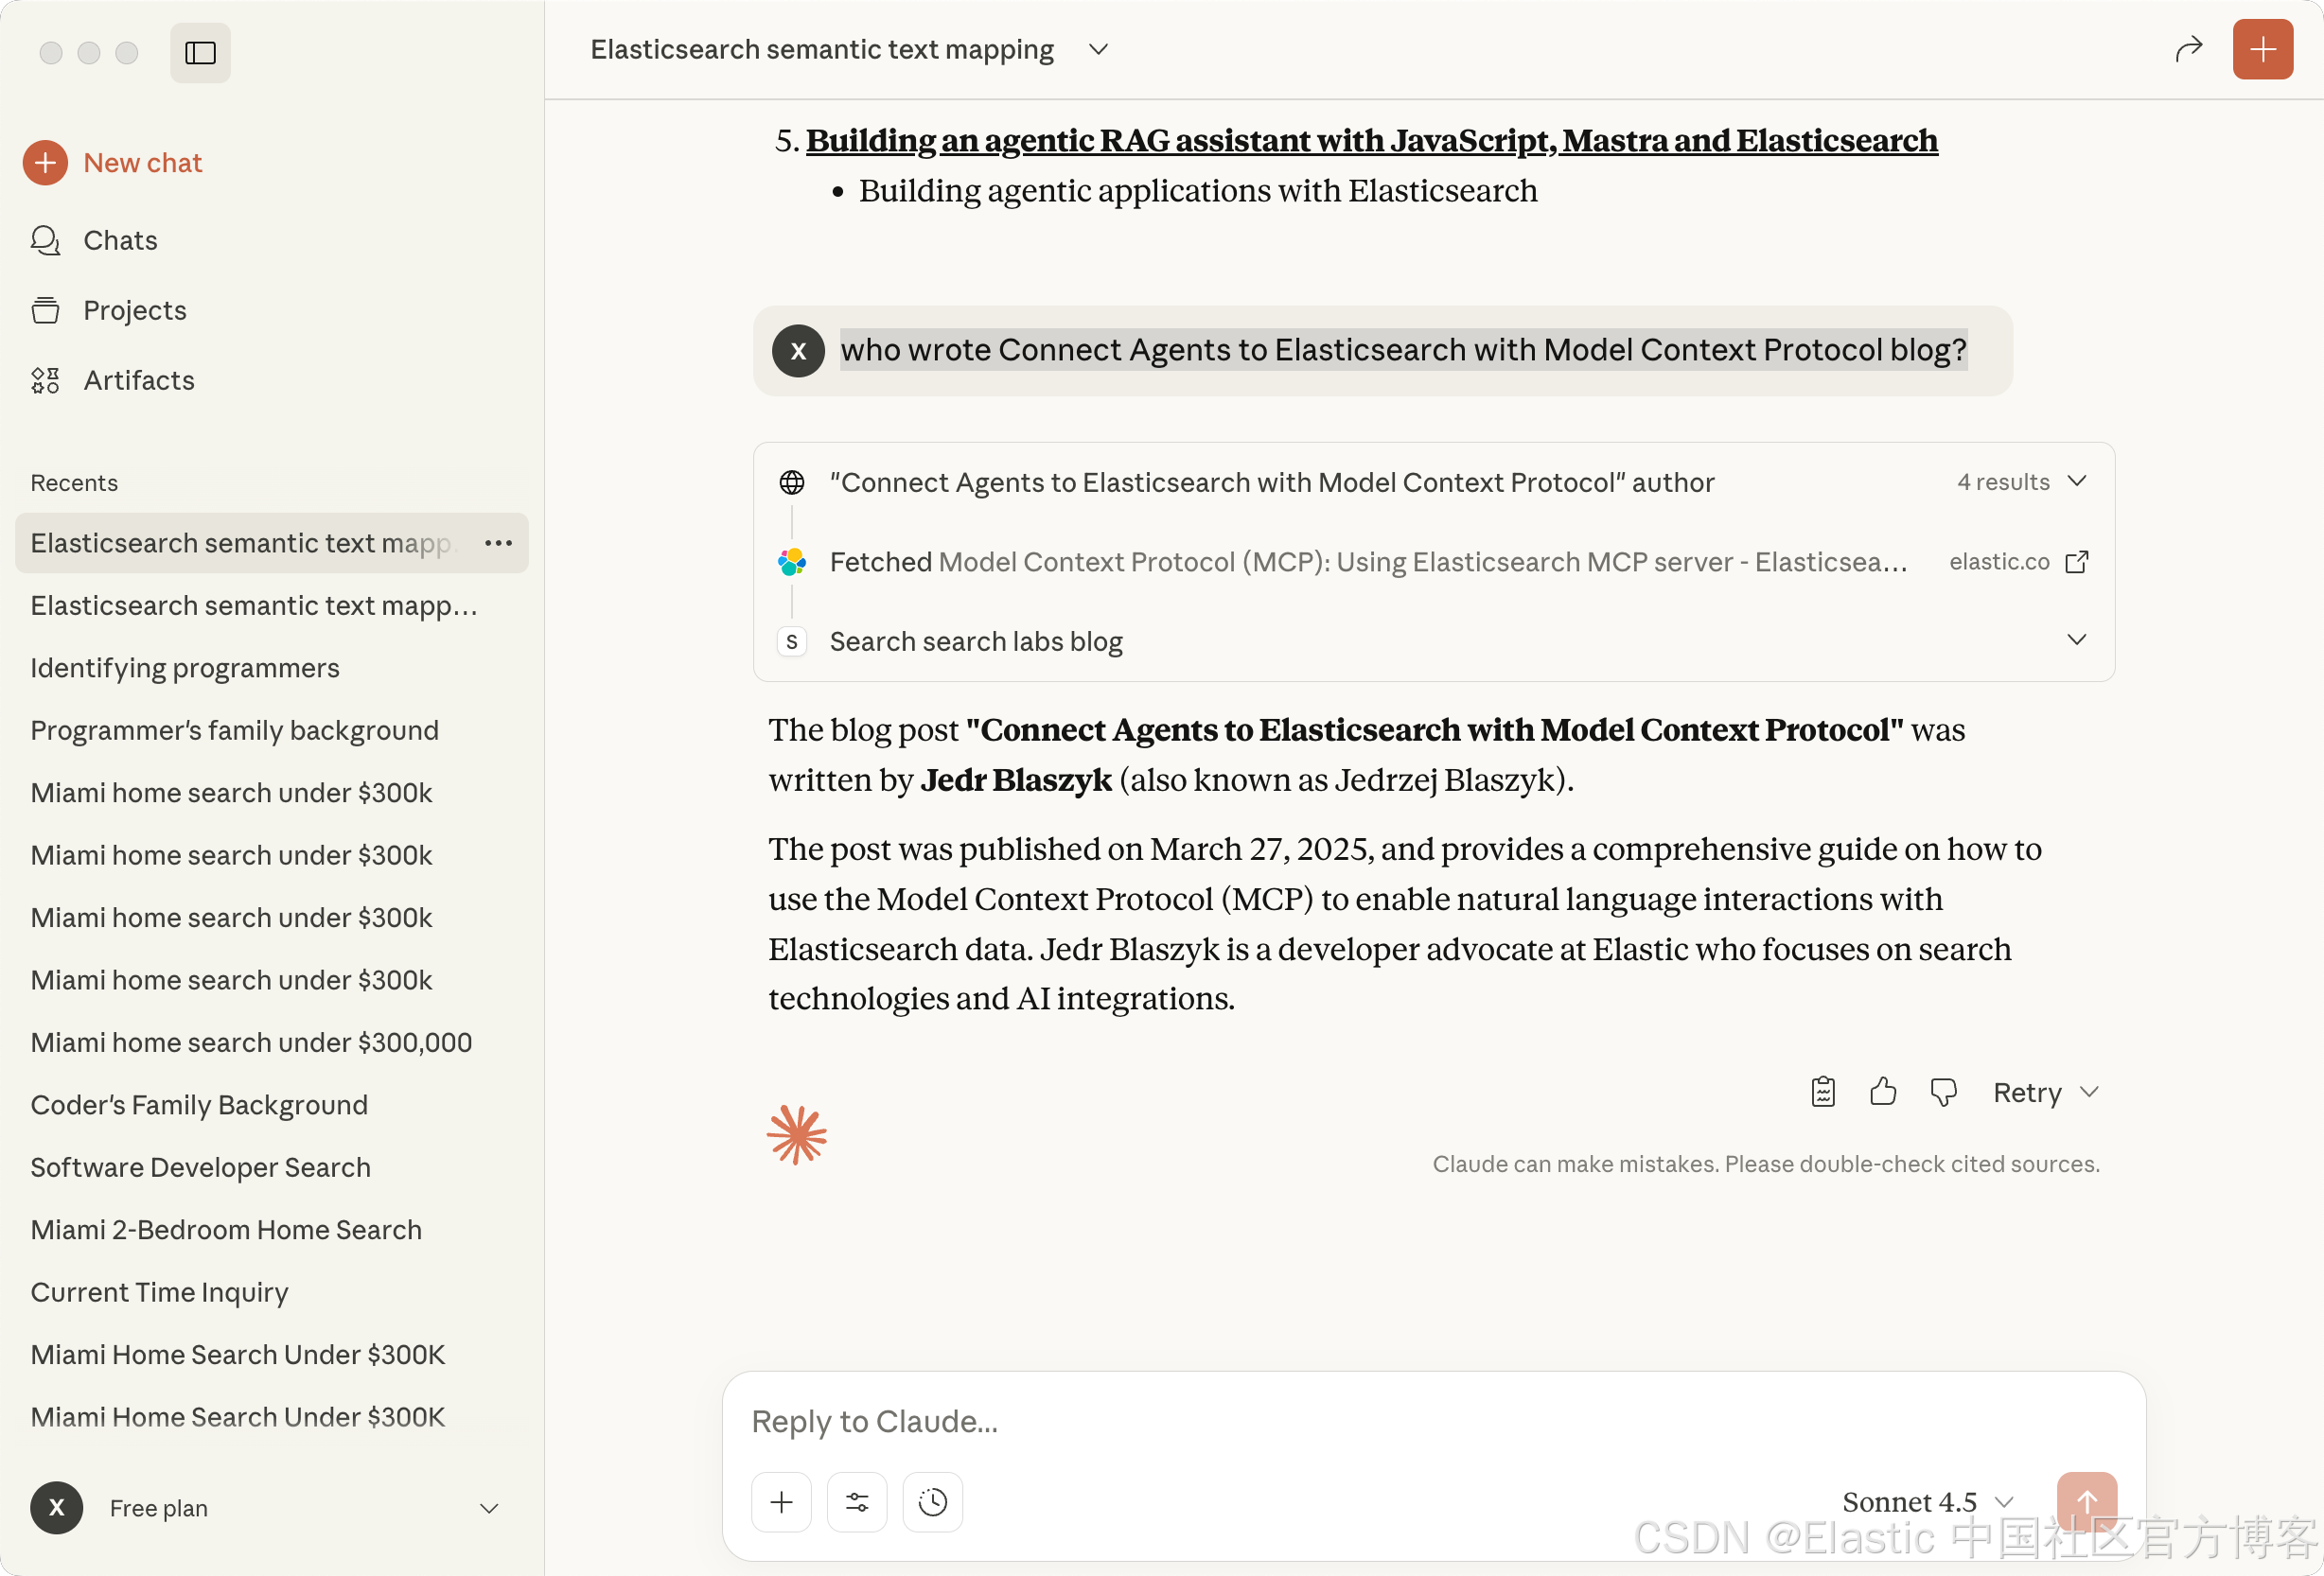The image size is (2324, 1576).
Task: Open Retry options dropdown
Action: pyautogui.click(x=2089, y=1092)
